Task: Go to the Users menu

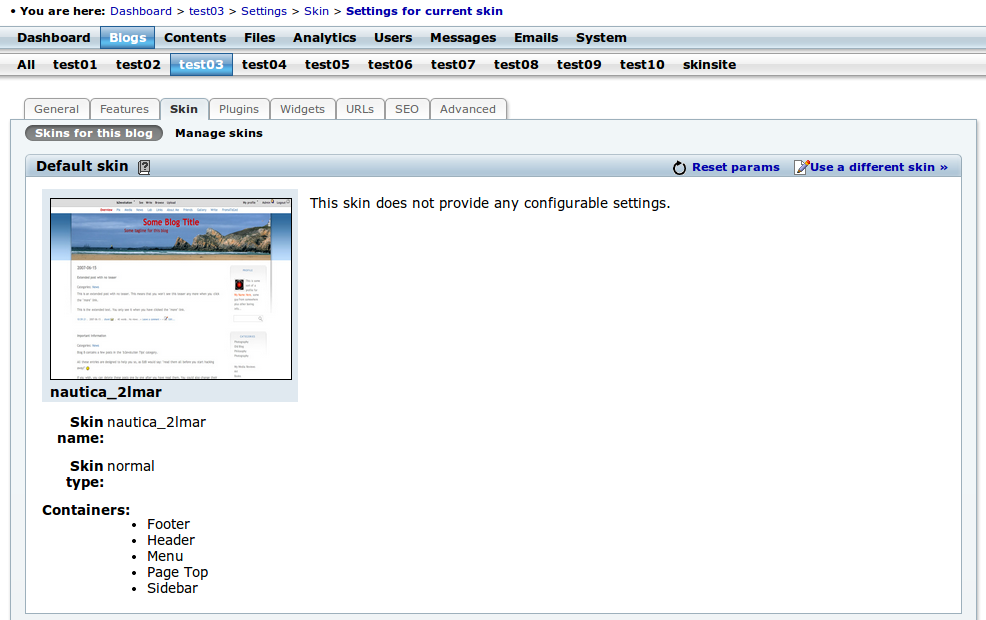Action: 393,38
